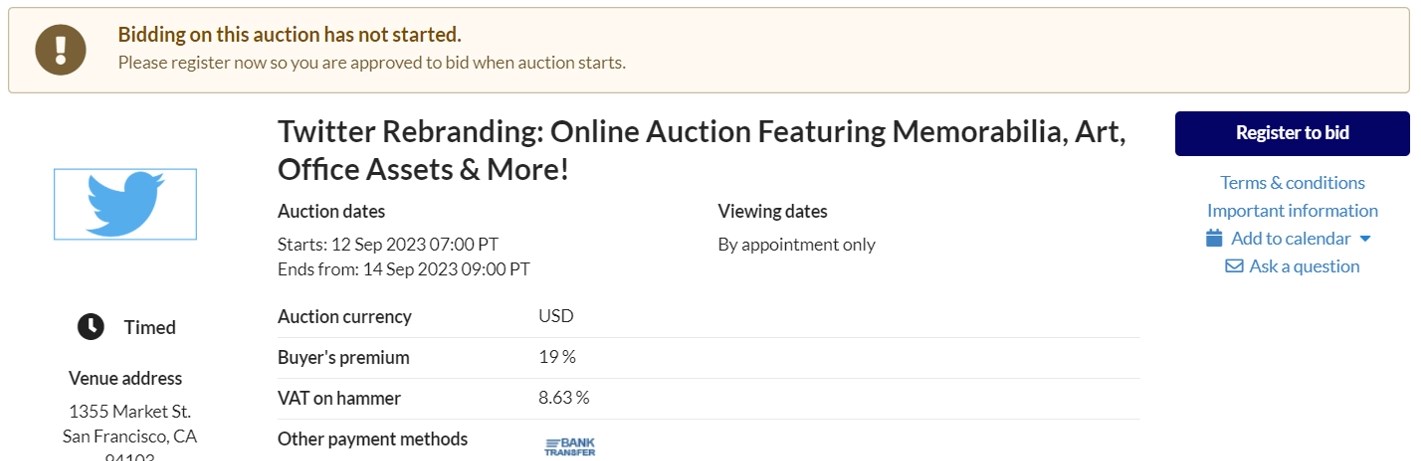Expand the Add to calendar dropdown arrow
Viewport: 1421px width, 461px height.
point(1365,239)
